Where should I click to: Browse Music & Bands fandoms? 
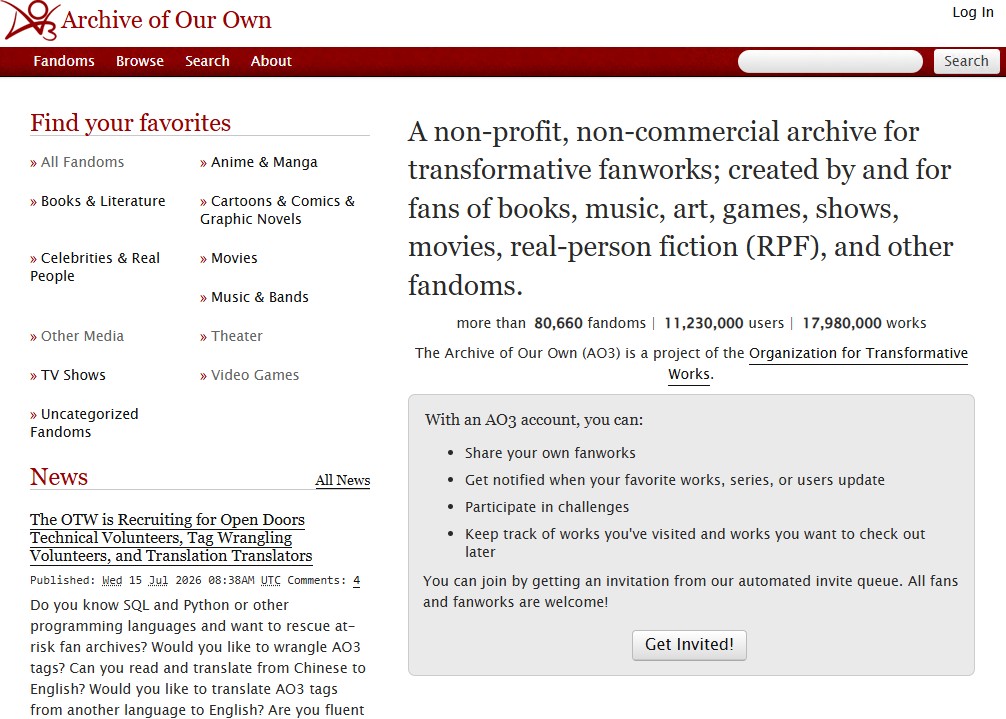coord(254,297)
